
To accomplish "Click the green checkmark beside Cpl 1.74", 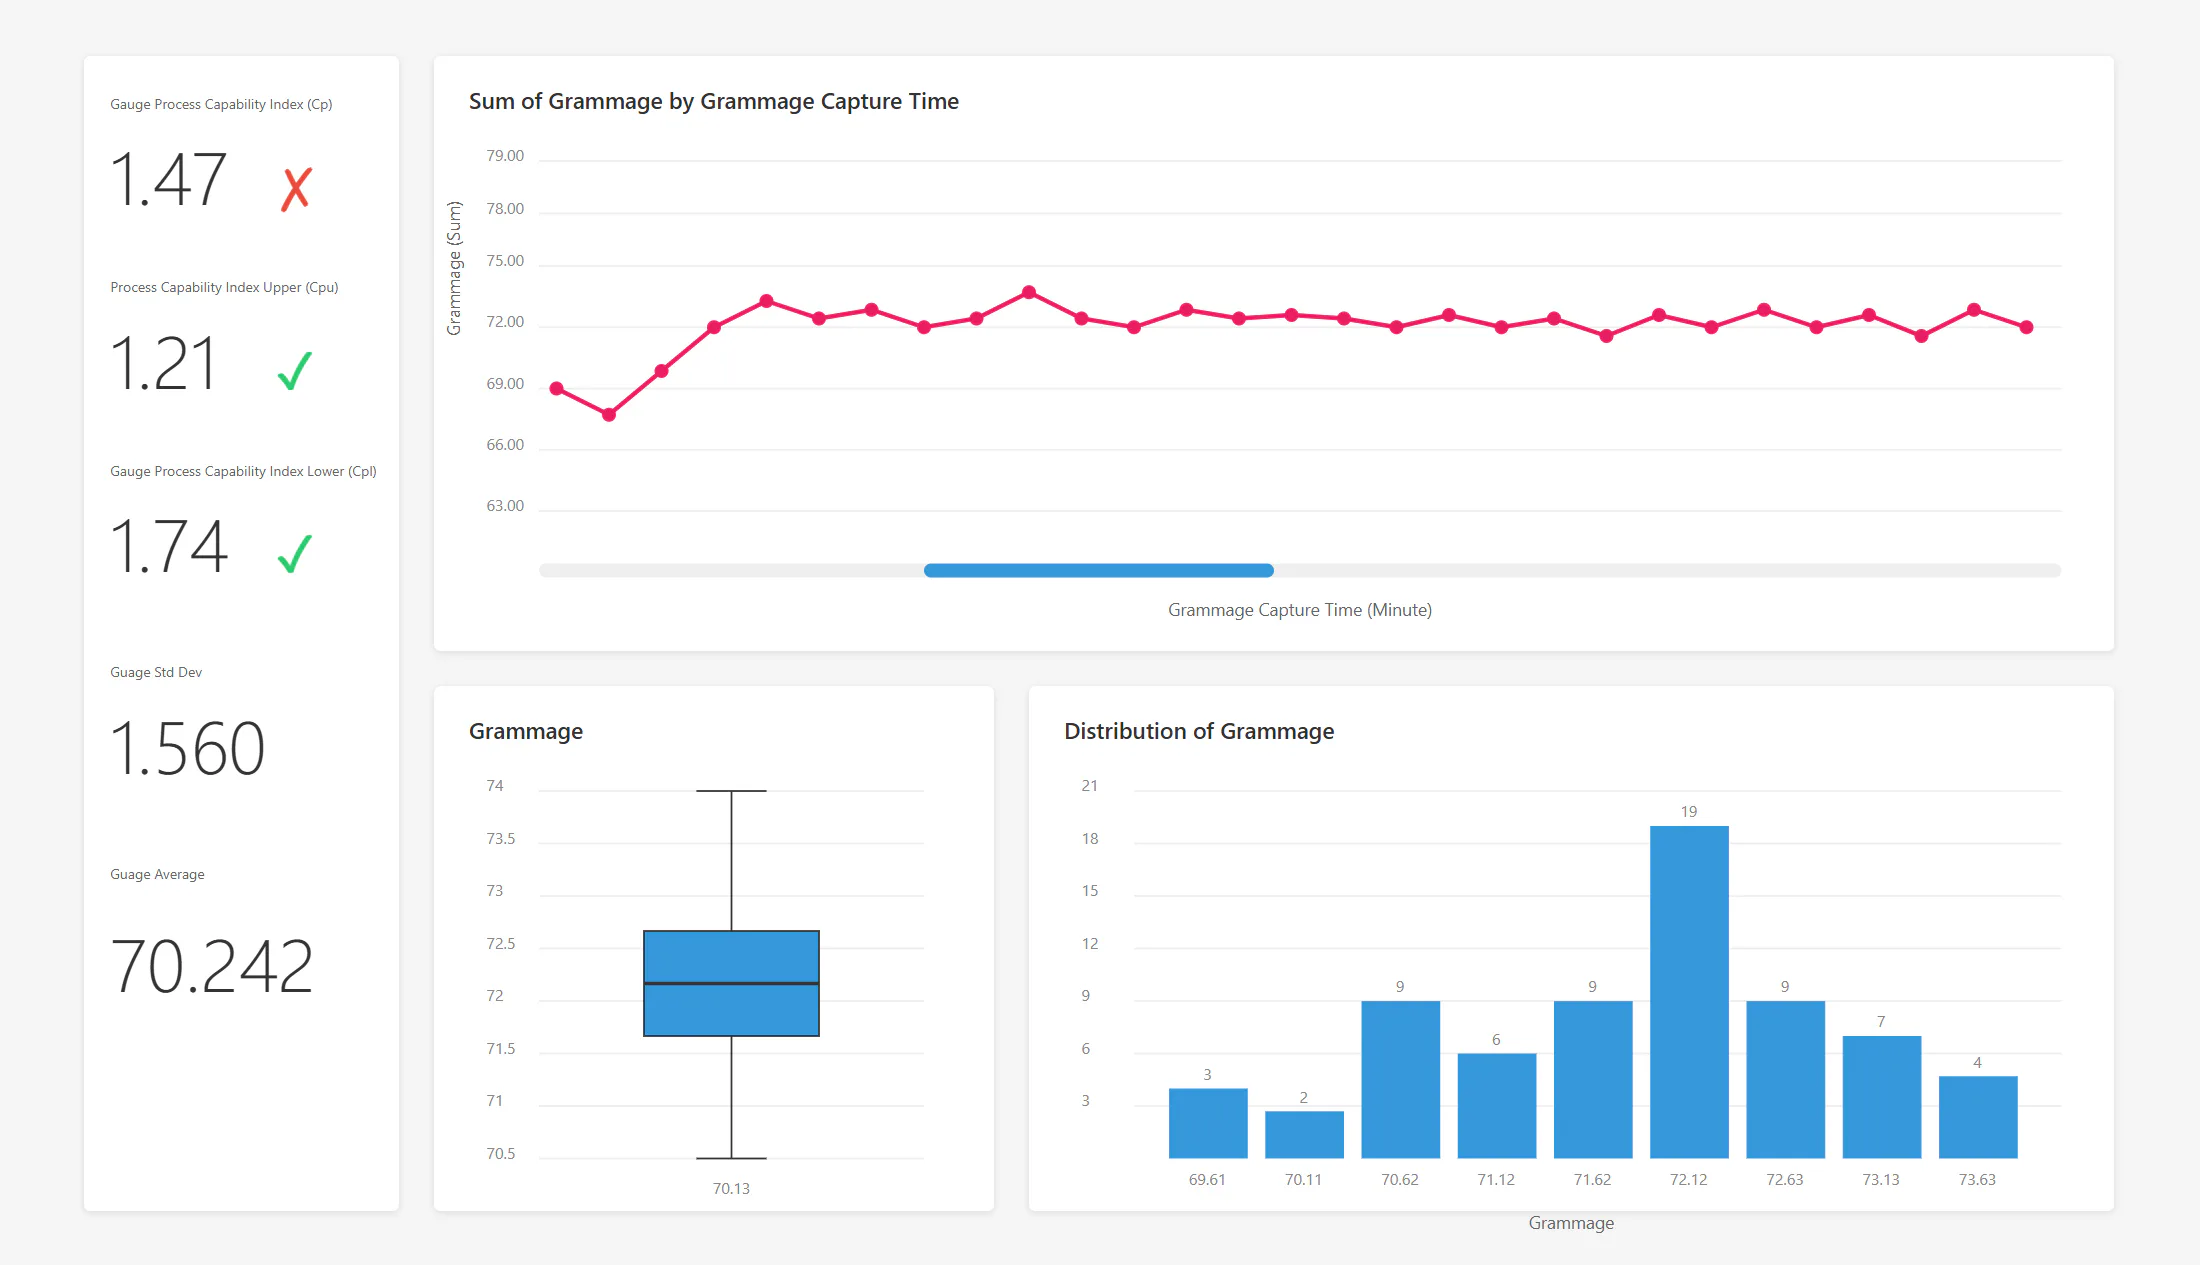I will point(295,553).
